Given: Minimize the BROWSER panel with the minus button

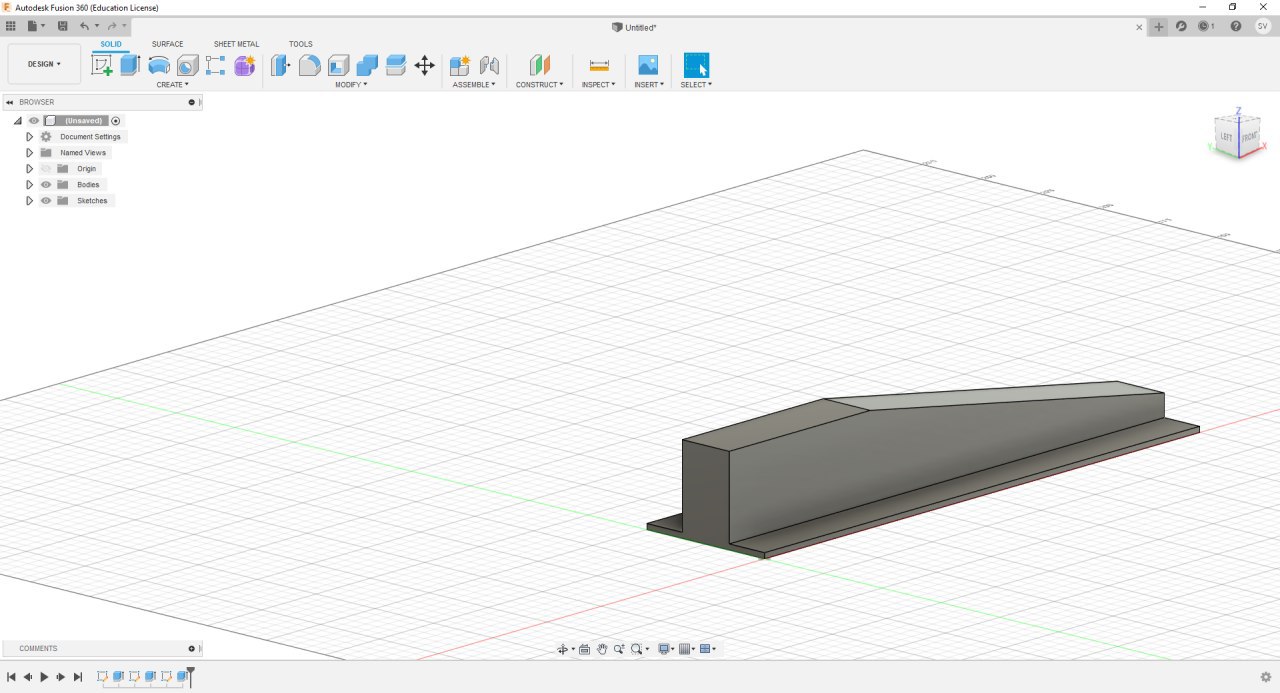Looking at the screenshot, I should (x=191, y=102).
